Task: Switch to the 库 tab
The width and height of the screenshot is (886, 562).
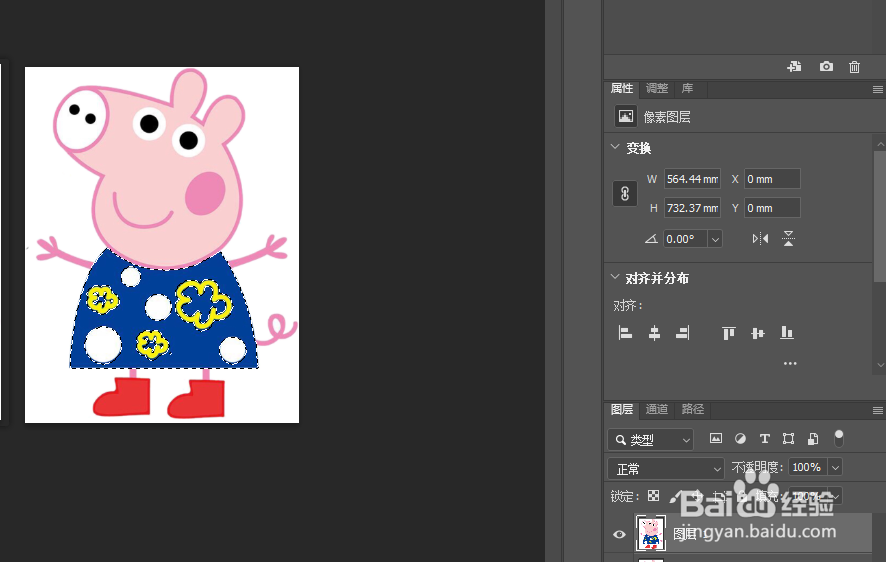Action: pos(687,88)
